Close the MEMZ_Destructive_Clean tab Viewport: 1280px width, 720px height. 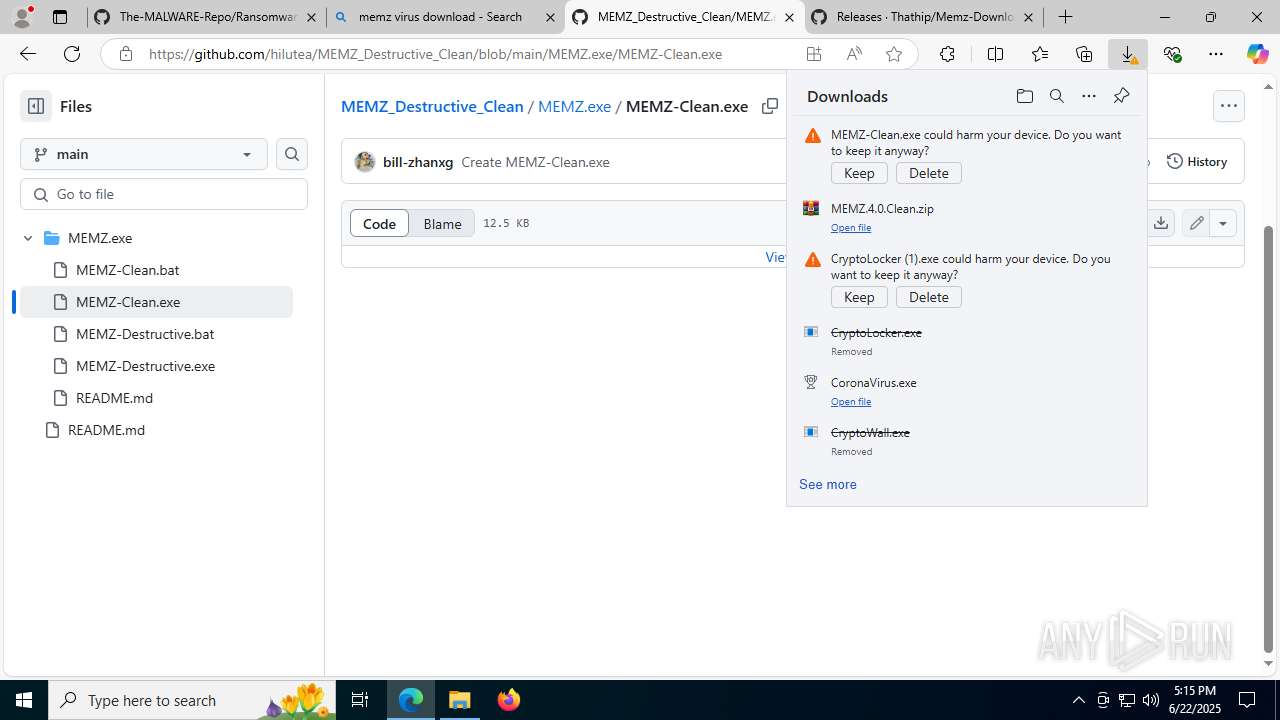pos(789,17)
